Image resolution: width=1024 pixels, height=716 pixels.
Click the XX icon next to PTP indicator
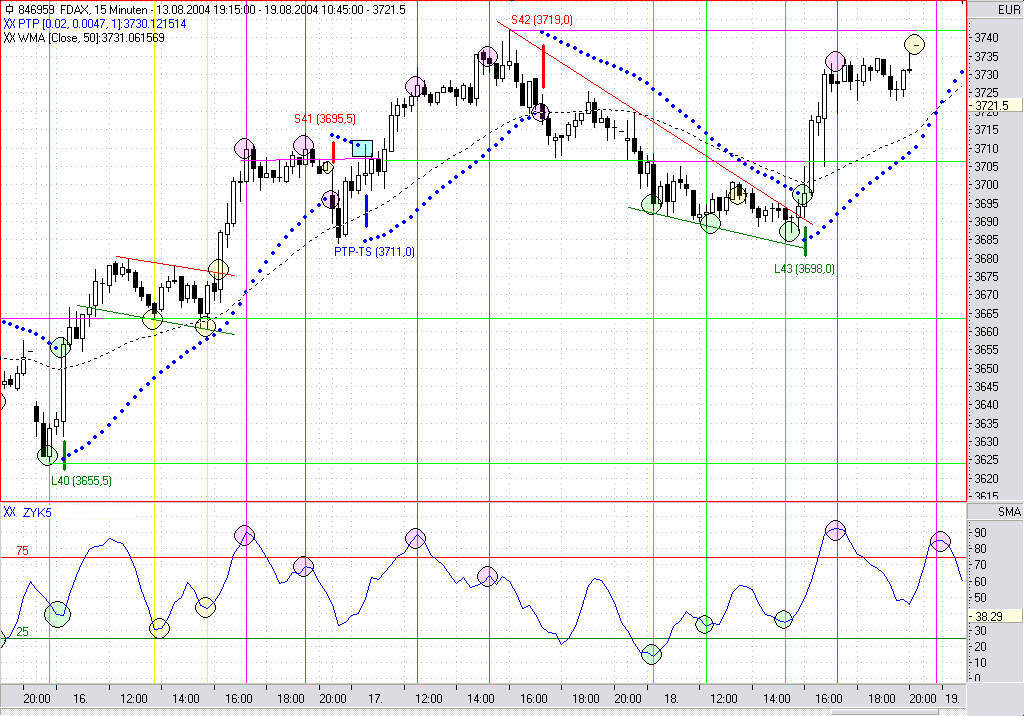click(x=9, y=23)
